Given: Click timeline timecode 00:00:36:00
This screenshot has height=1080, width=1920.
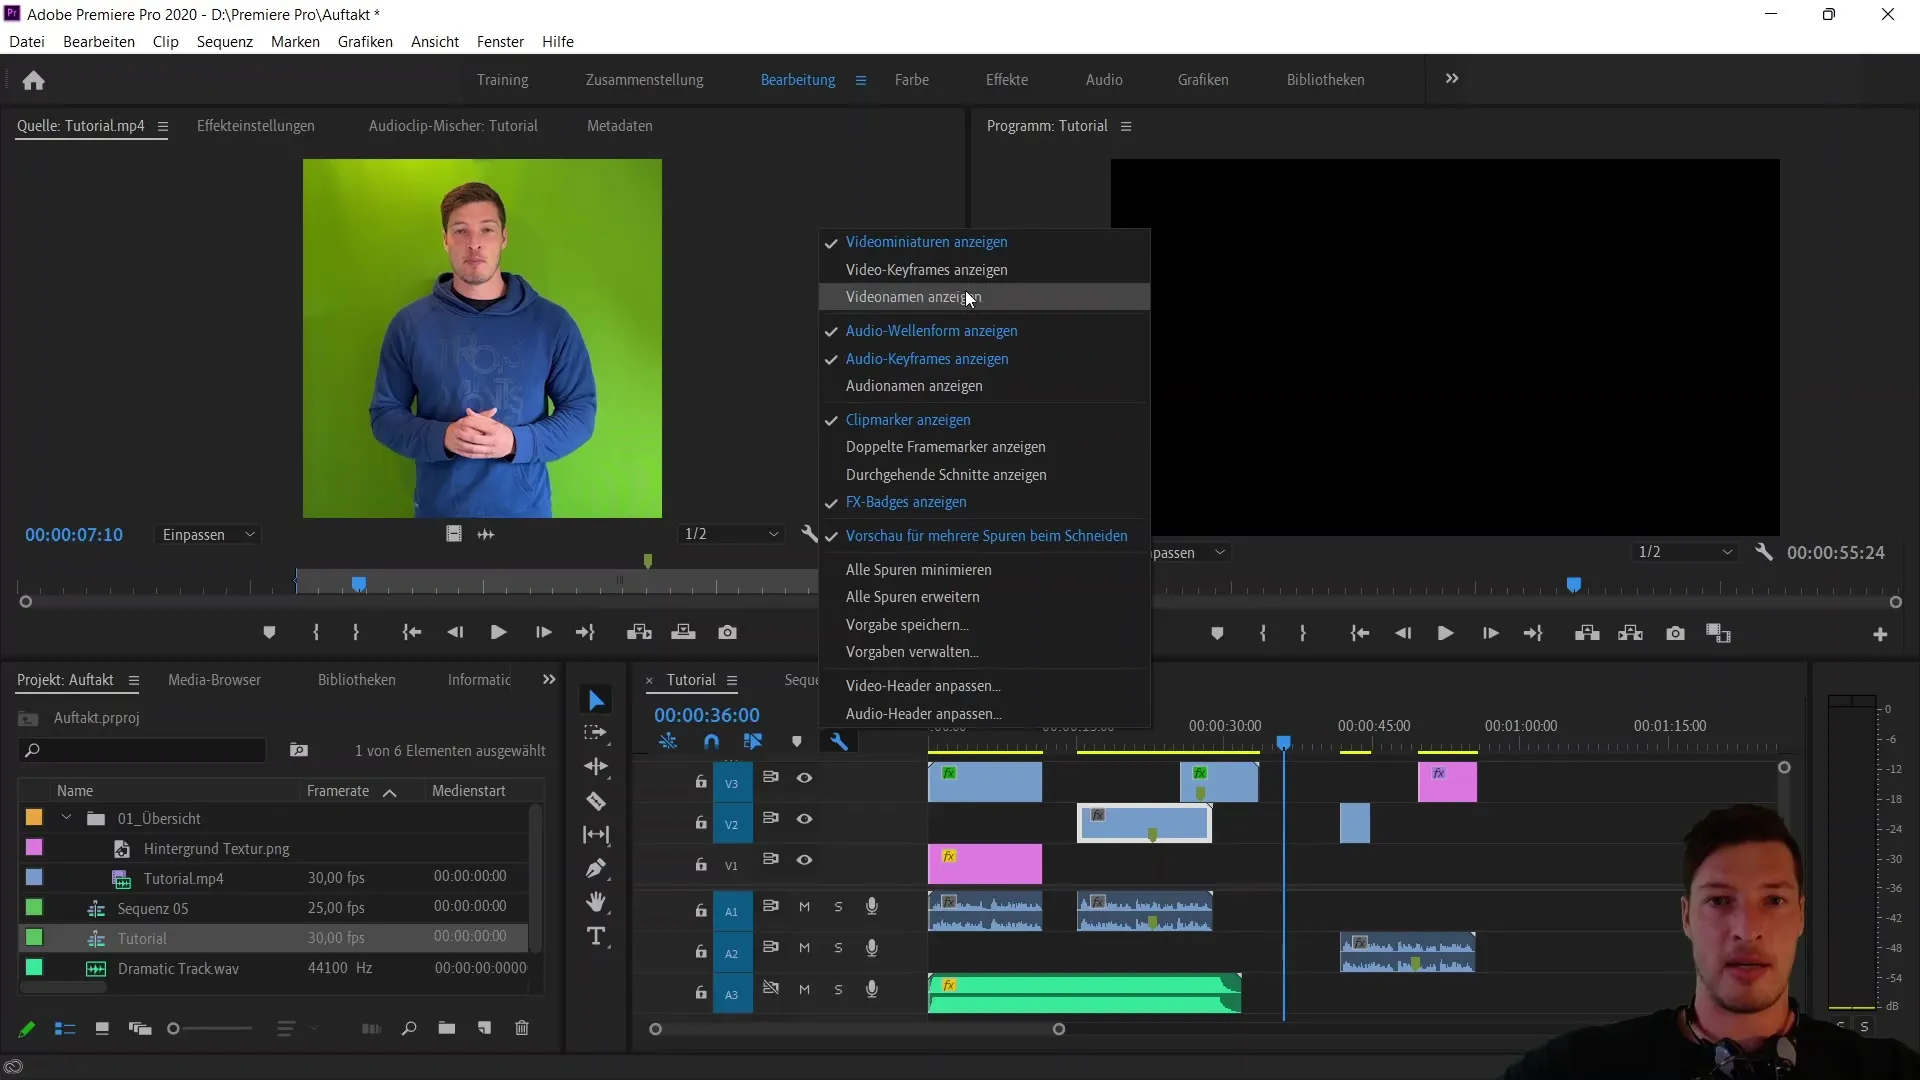Looking at the screenshot, I should point(707,715).
